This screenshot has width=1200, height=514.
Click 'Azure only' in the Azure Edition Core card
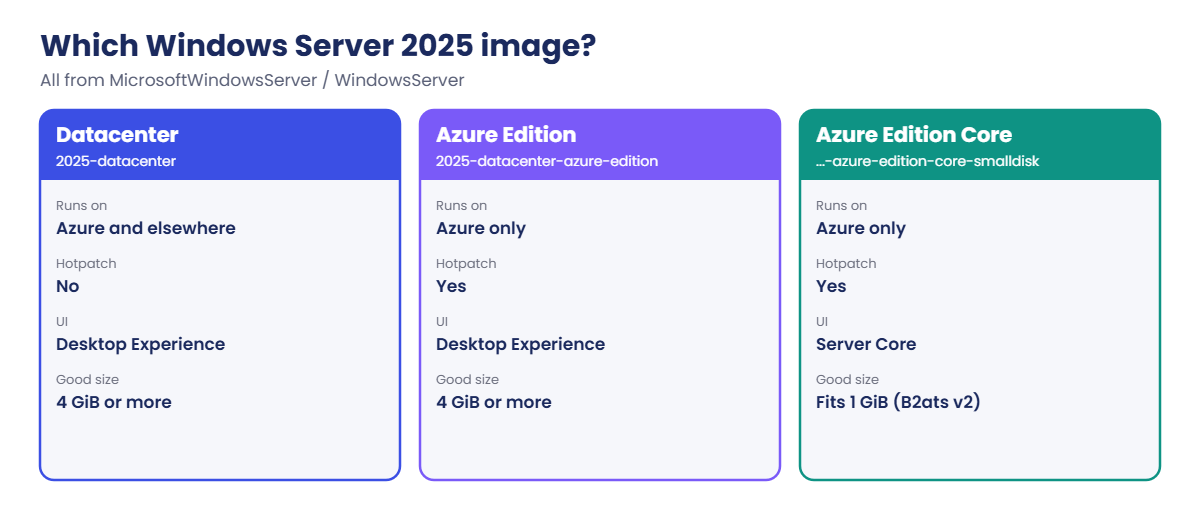(x=861, y=228)
